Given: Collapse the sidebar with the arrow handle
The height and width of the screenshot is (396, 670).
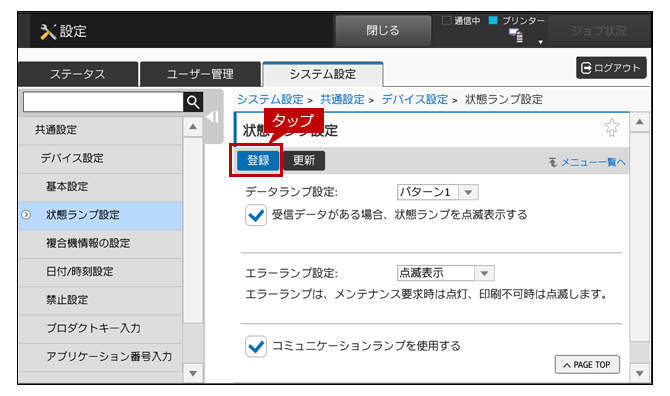Looking at the screenshot, I should click(213, 117).
